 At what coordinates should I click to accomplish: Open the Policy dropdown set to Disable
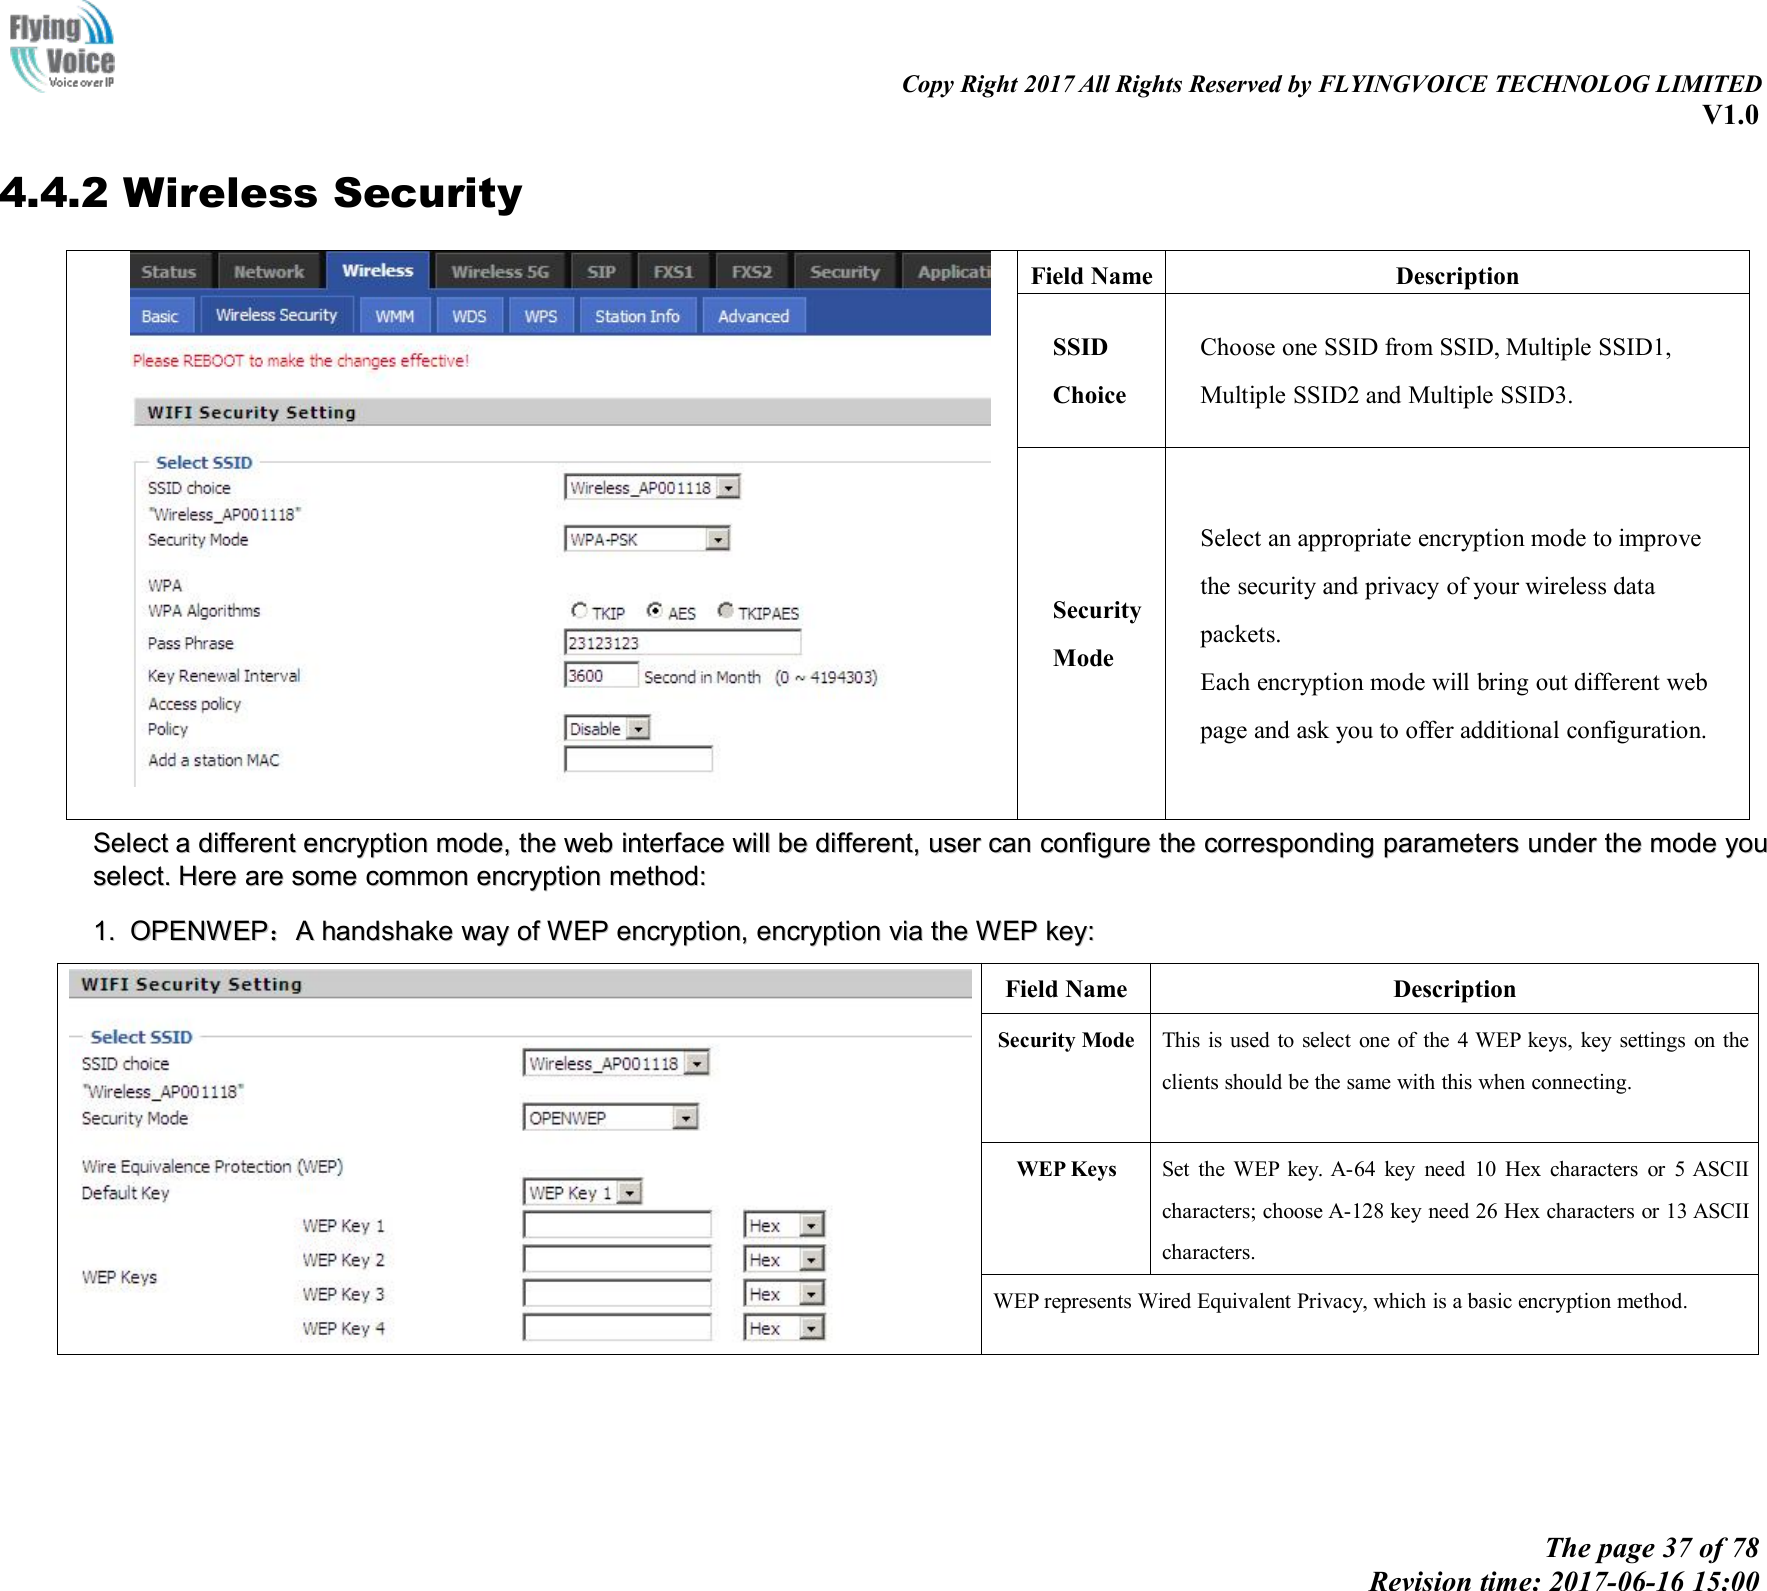[x=639, y=728]
